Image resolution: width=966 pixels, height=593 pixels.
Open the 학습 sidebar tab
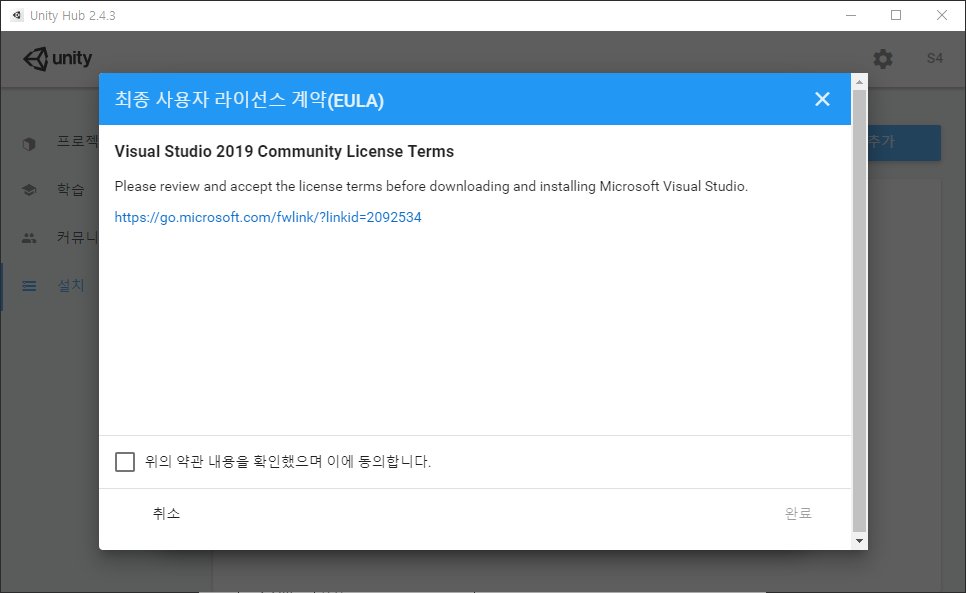click(70, 190)
